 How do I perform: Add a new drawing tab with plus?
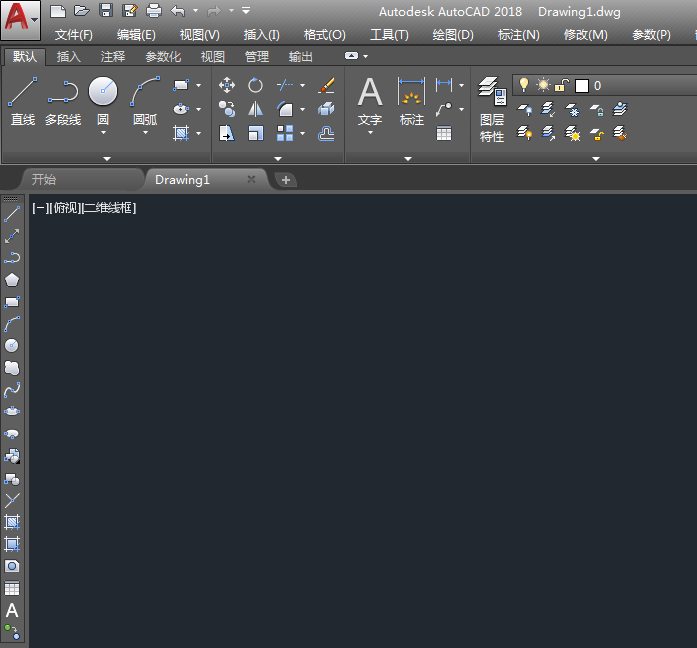(286, 180)
